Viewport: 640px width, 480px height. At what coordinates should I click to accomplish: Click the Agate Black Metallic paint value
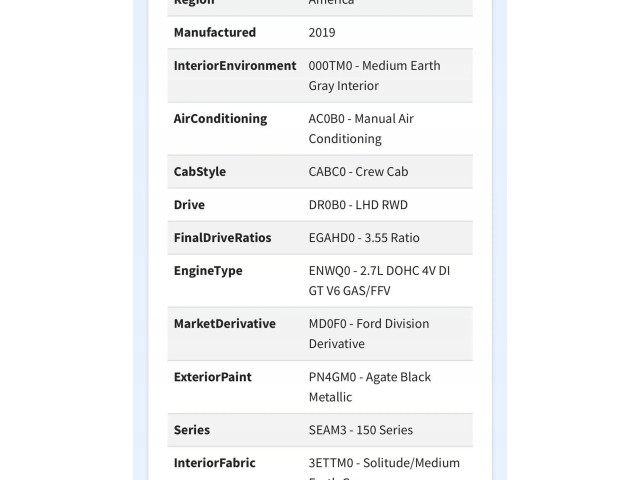pos(369,387)
